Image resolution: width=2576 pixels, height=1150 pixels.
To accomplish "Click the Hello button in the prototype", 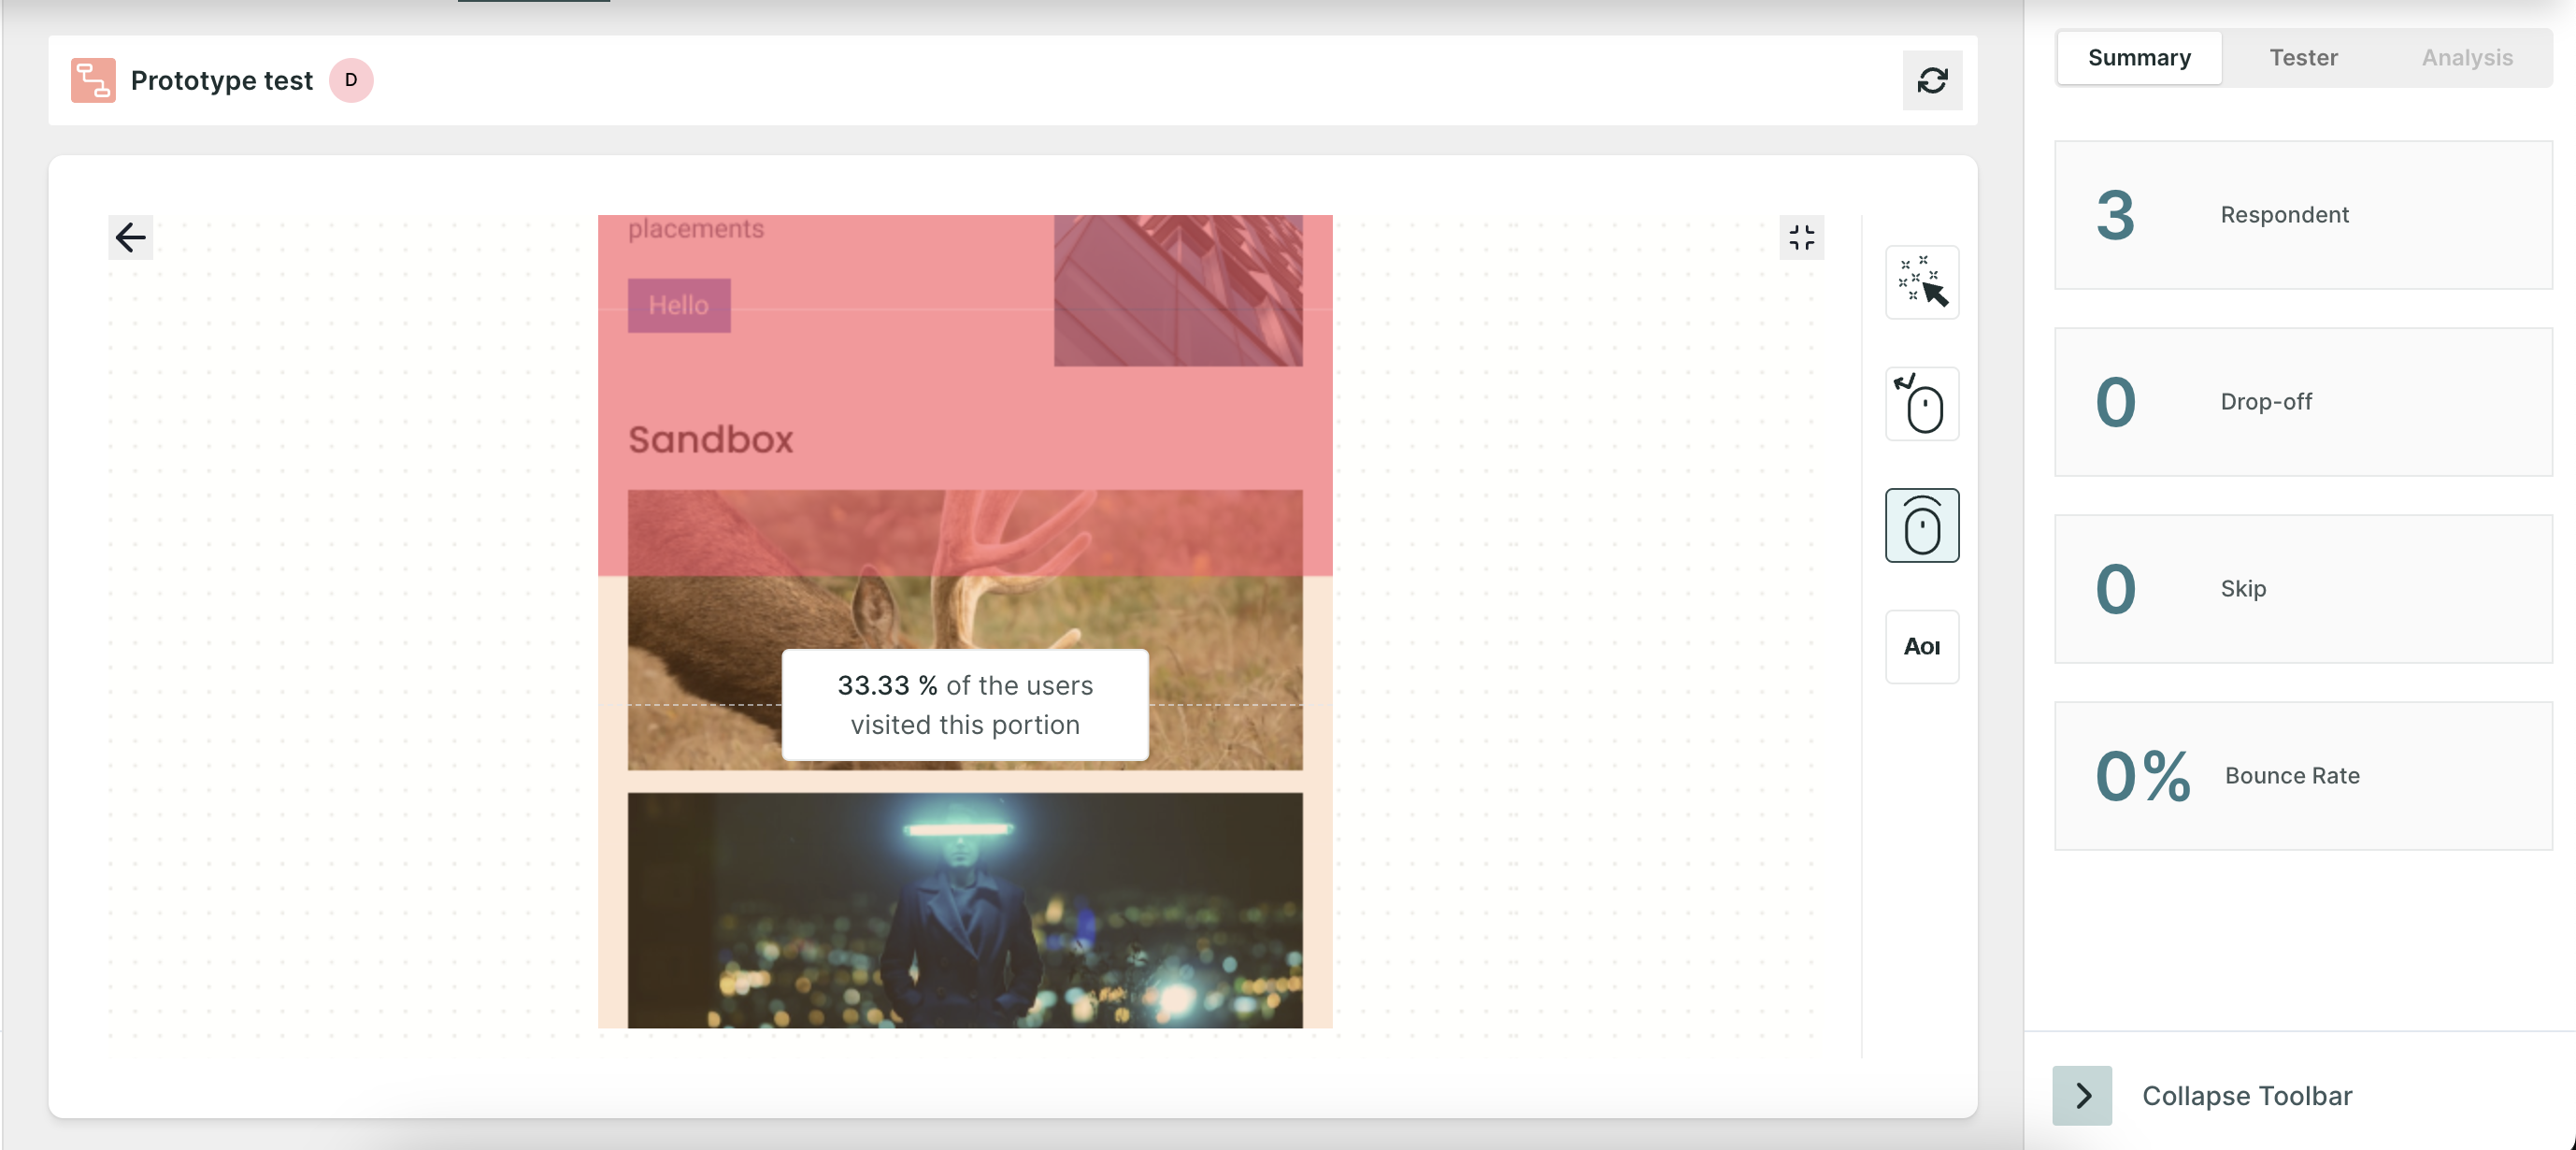I will tap(679, 305).
